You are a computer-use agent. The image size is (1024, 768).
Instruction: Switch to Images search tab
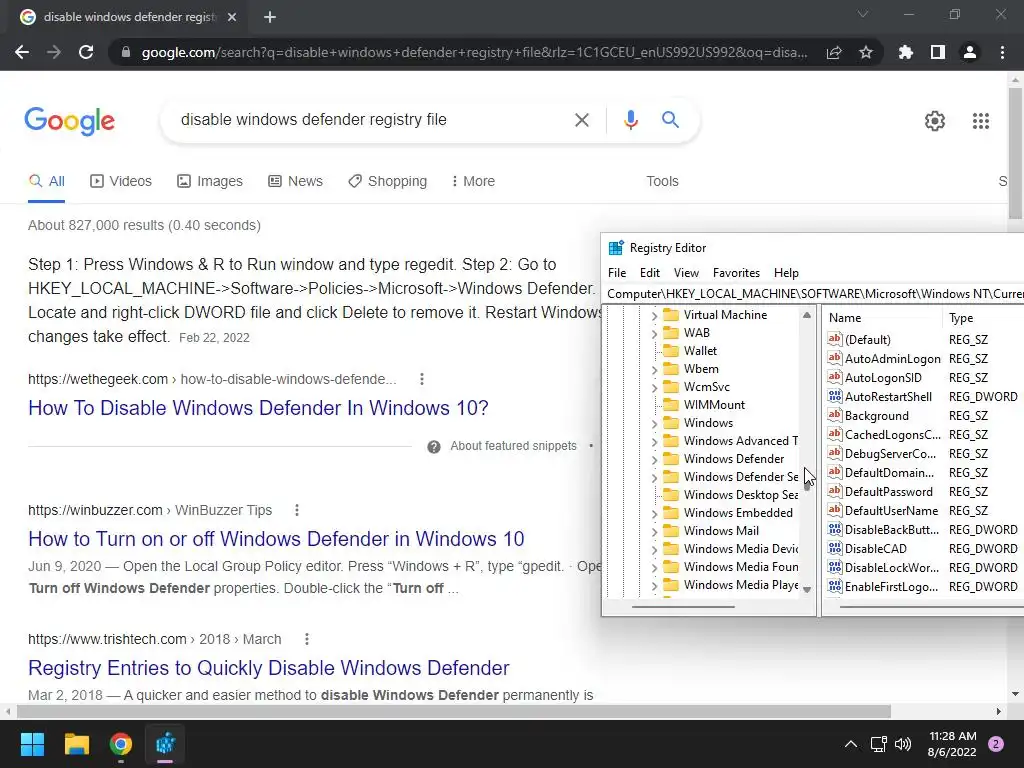210,182
